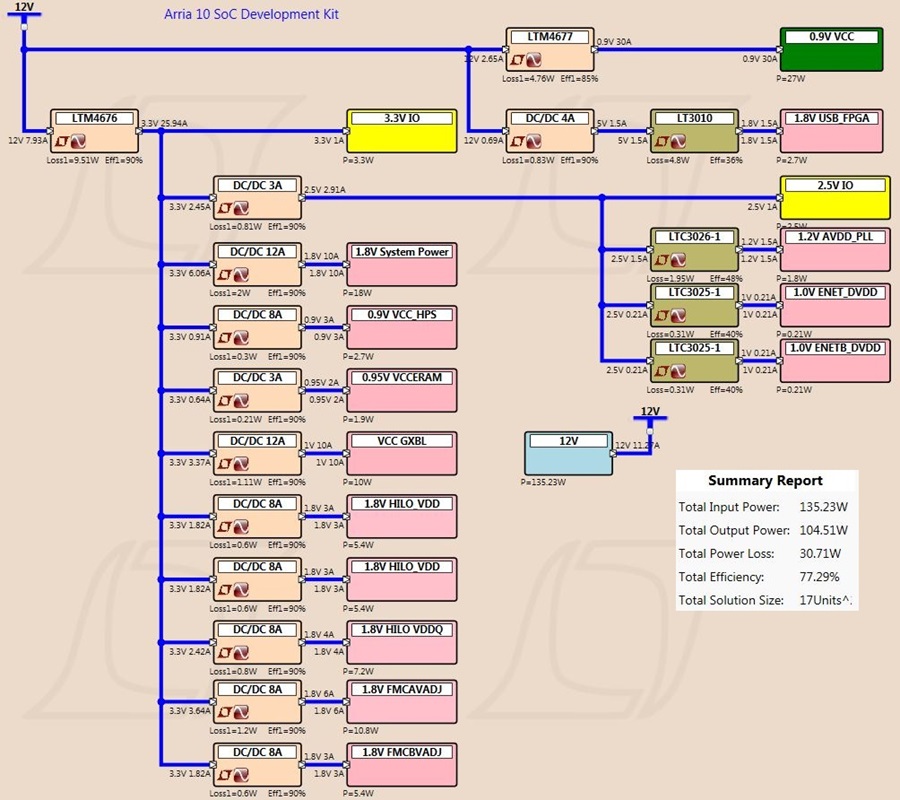
Task: Click the LT logo in the DC/DC 8A feeding VCC_HPS
Action: (225, 338)
